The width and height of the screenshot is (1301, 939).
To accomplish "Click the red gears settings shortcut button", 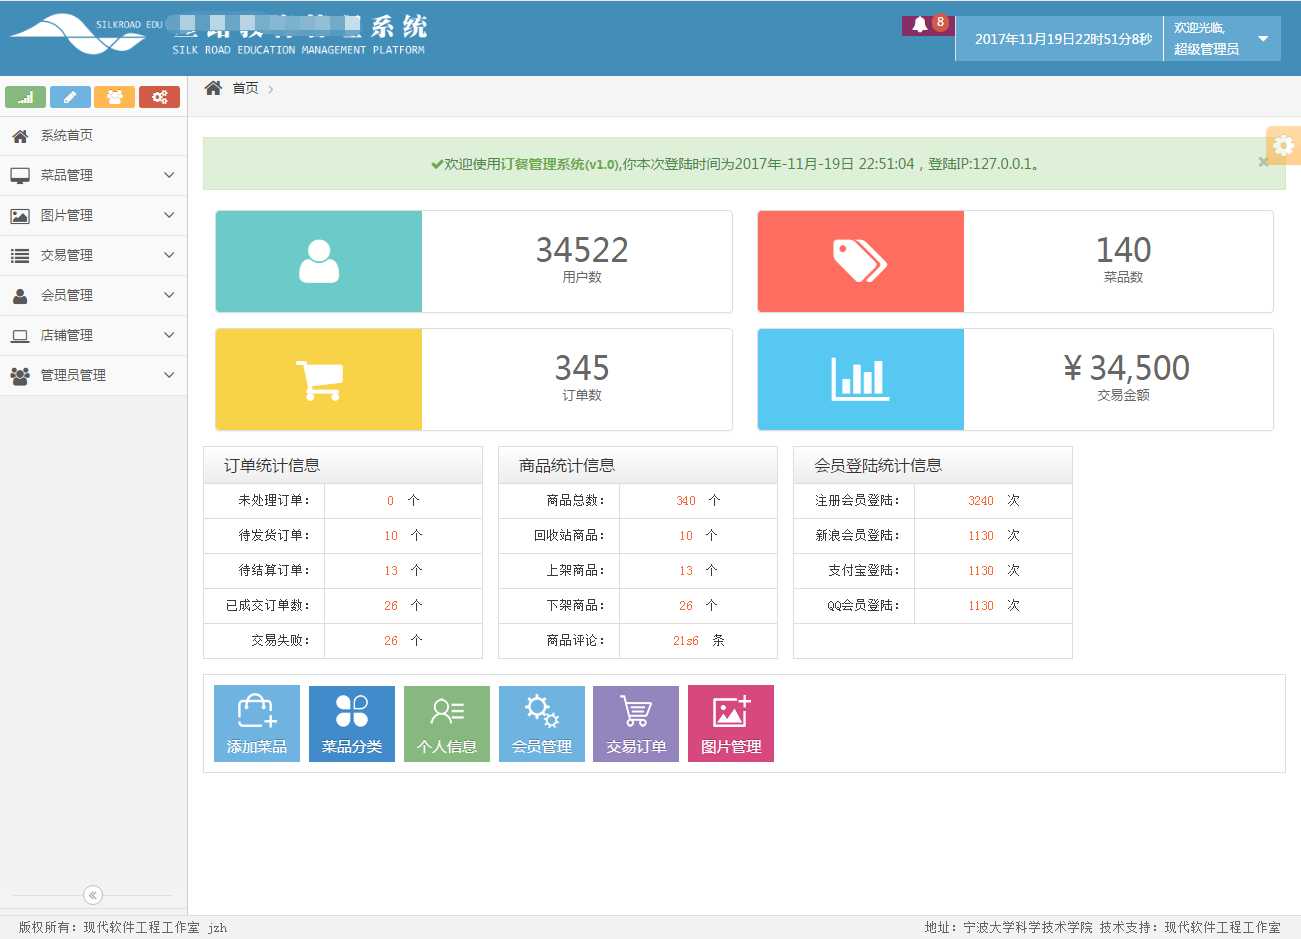I will tap(159, 97).
